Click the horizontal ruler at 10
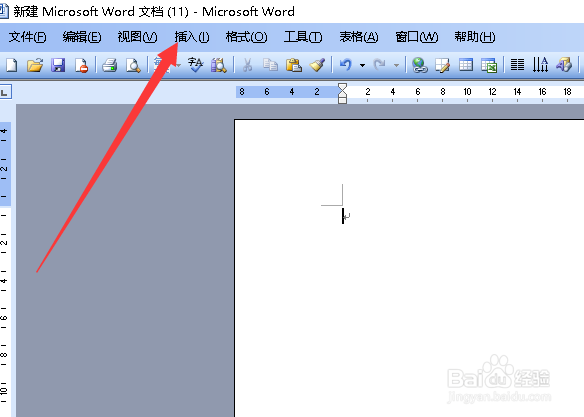The height and width of the screenshot is (417, 584). point(467,92)
